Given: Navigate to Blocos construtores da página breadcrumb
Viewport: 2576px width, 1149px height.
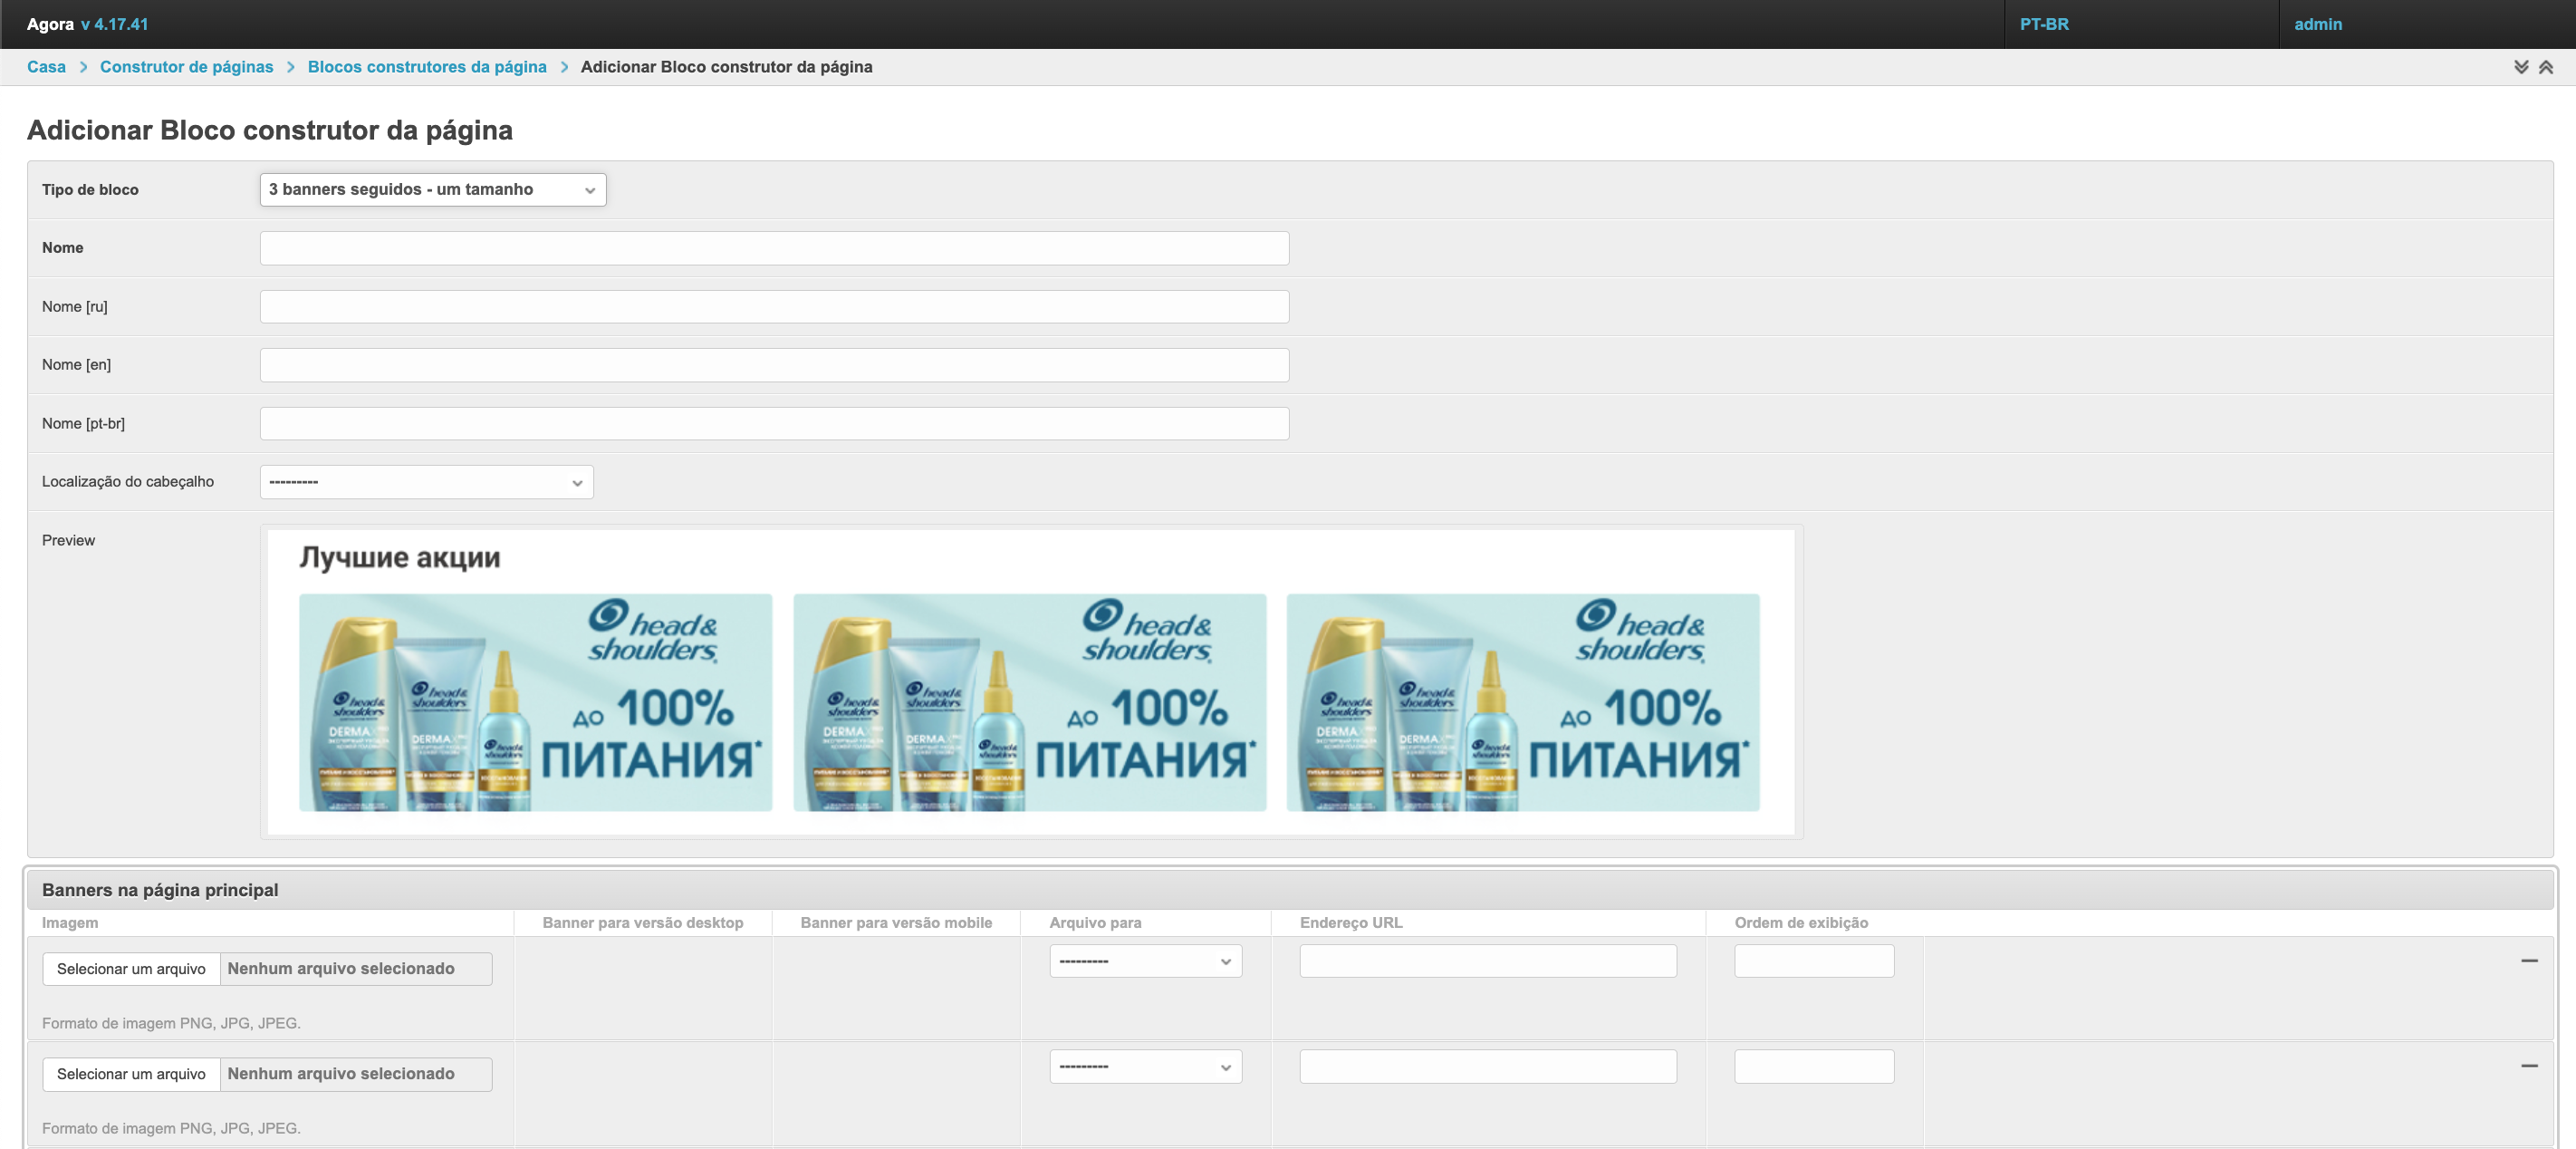Looking at the screenshot, I should 427,67.
